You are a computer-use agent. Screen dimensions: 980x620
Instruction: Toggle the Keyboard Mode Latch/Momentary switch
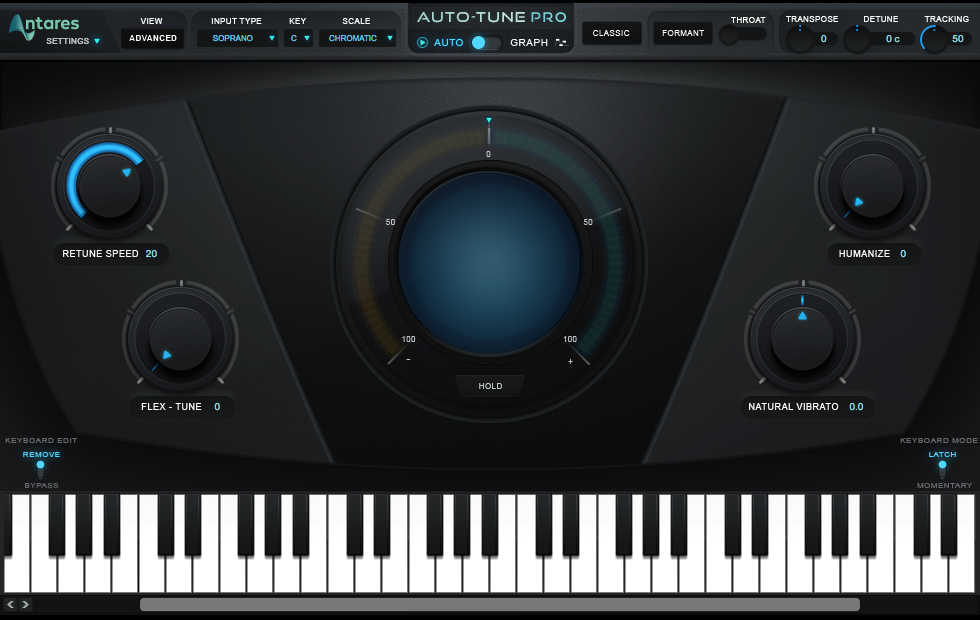(x=942, y=469)
